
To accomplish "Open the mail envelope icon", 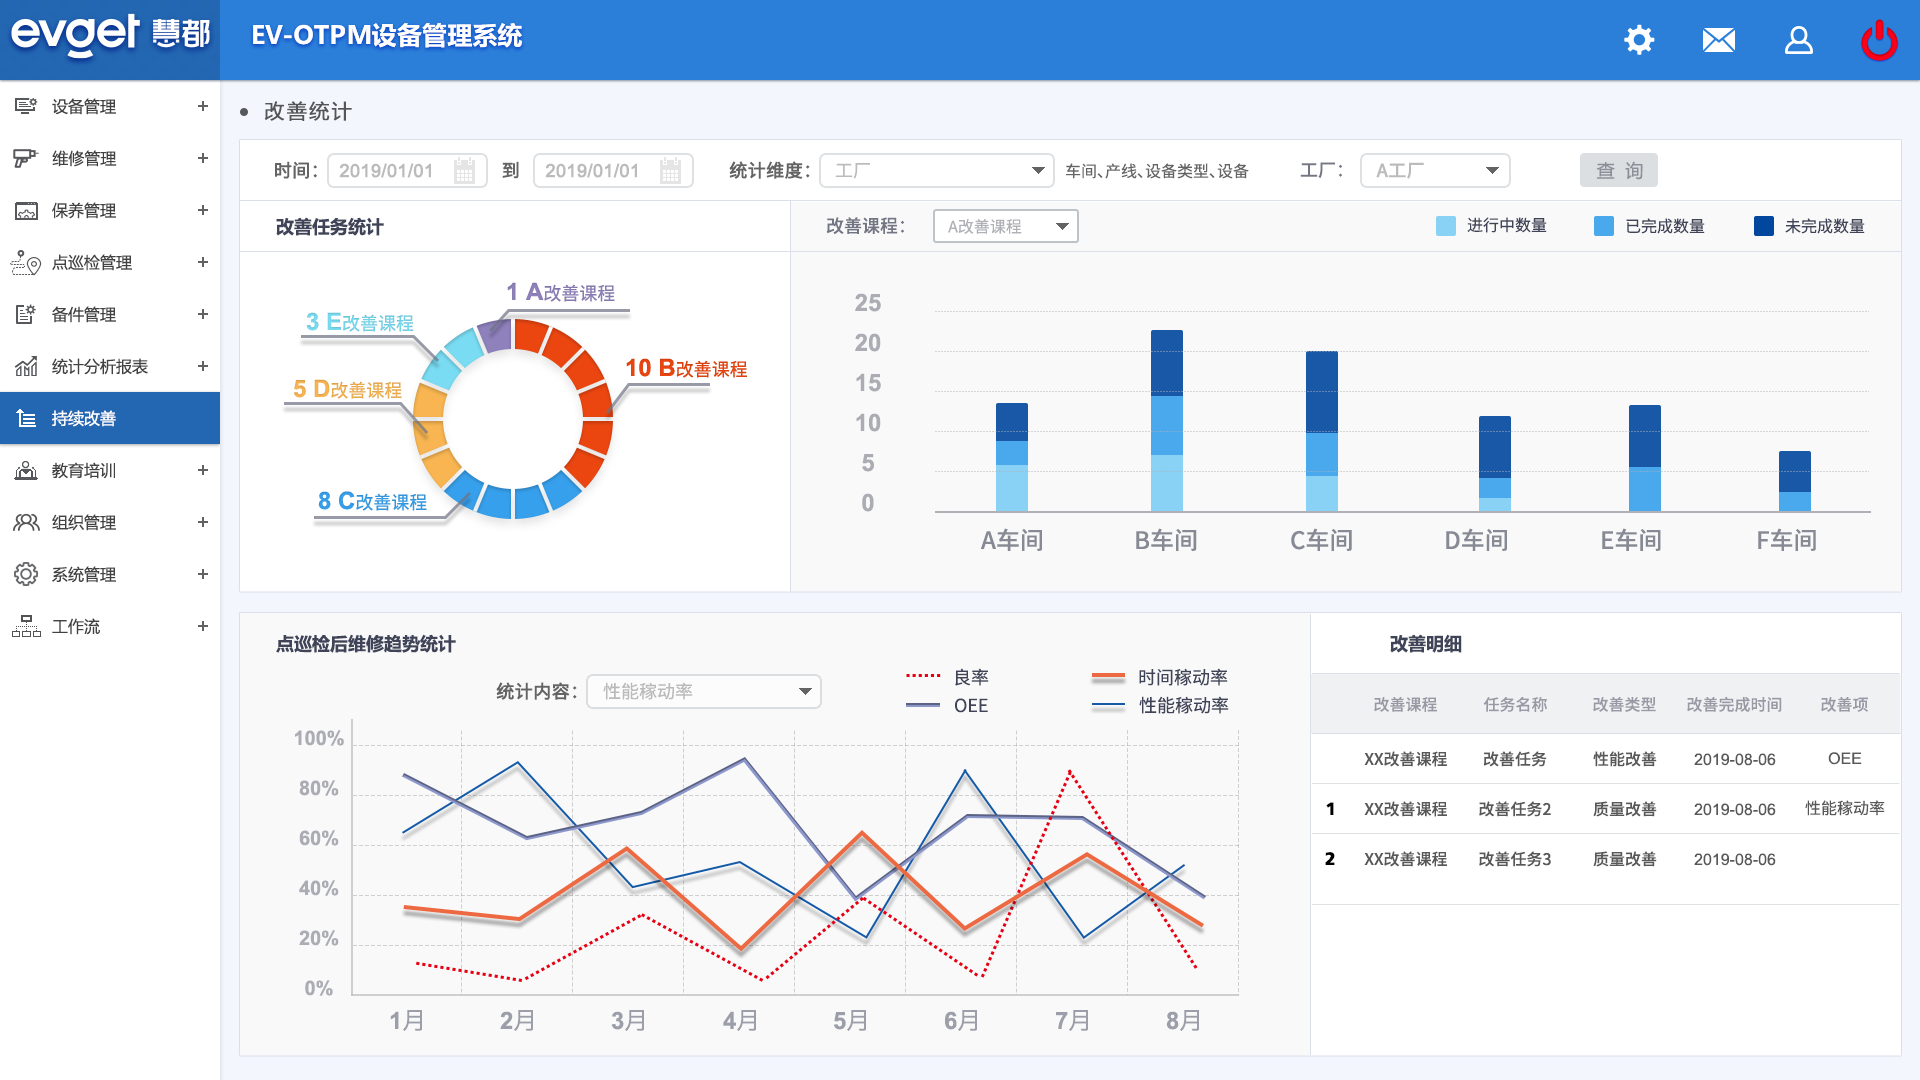I will coord(1719,40).
